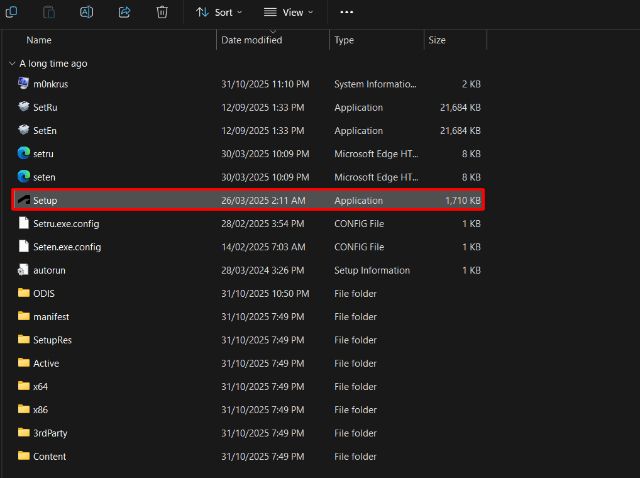The height and width of the screenshot is (478, 640).
Task: Sort by the Date modified column header
Action: pos(251,40)
